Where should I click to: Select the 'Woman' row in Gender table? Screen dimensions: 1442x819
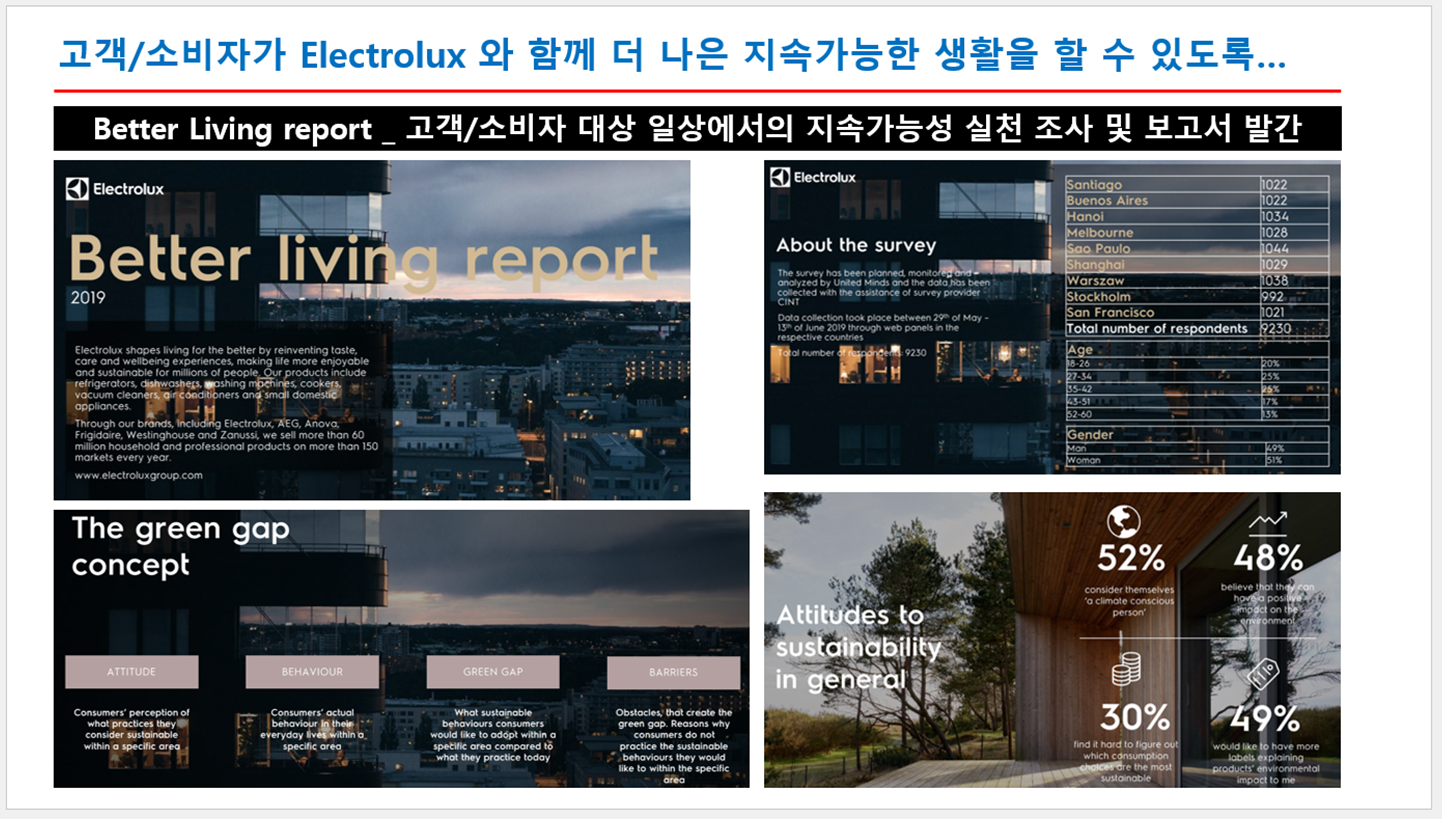tap(1196, 460)
